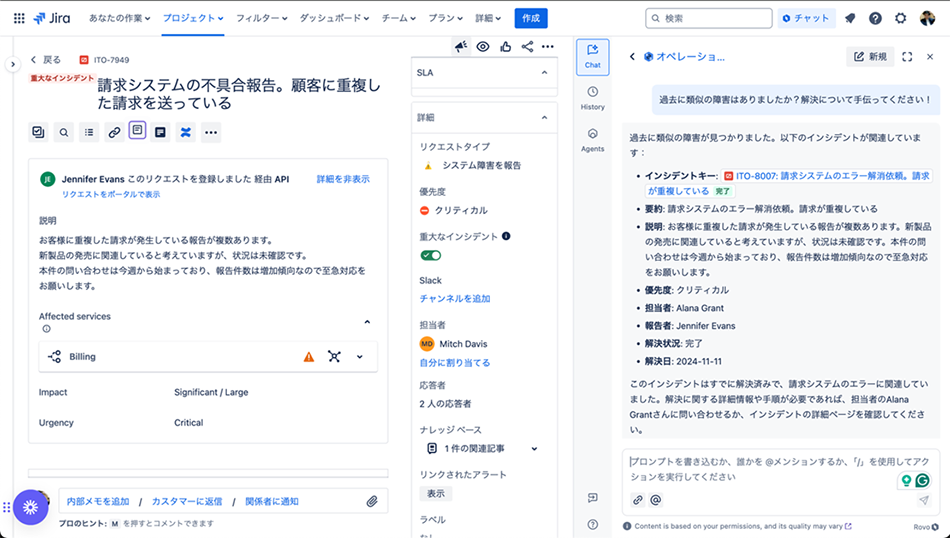Click the bullet list icon in issue toolbar
This screenshot has height=538, width=950.
pos(89,132)
